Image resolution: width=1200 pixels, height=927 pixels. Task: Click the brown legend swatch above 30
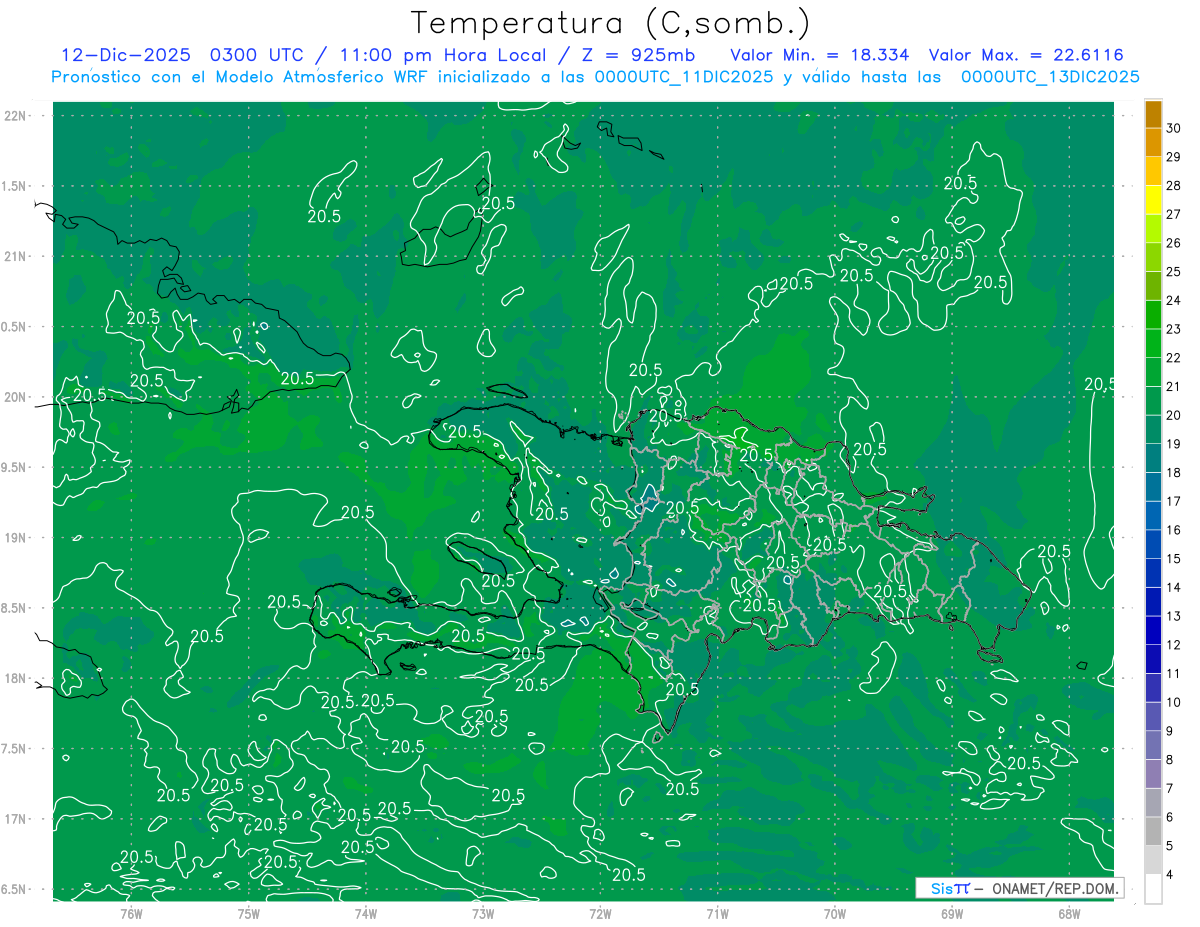click(x=1153, y=114)
